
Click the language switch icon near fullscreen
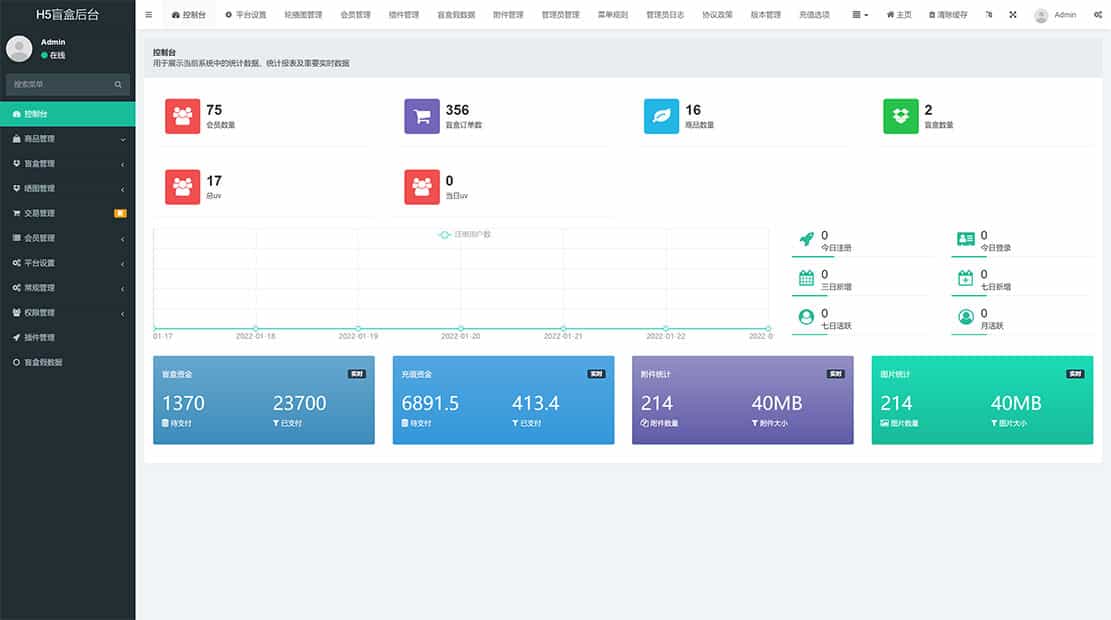[x=990, y=14]
